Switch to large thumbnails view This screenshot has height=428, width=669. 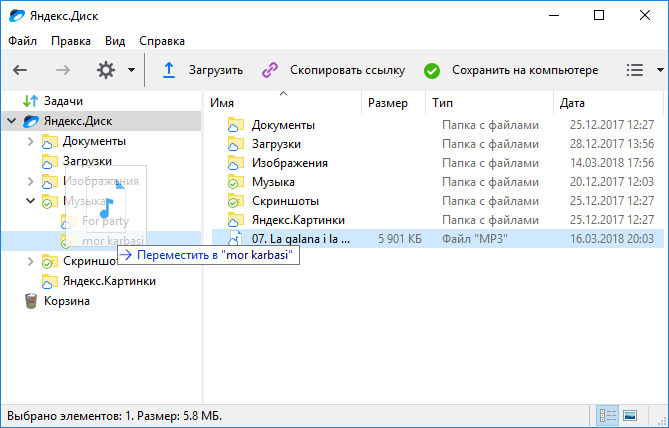(x=631, y=415)
